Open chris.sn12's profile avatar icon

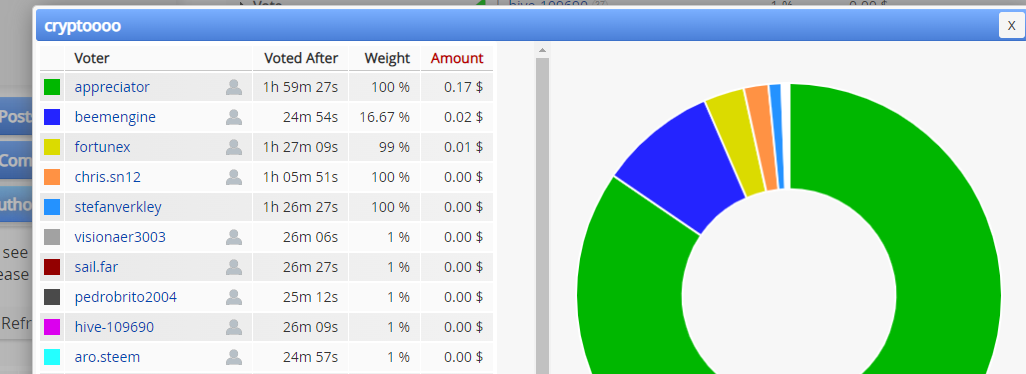234,177
